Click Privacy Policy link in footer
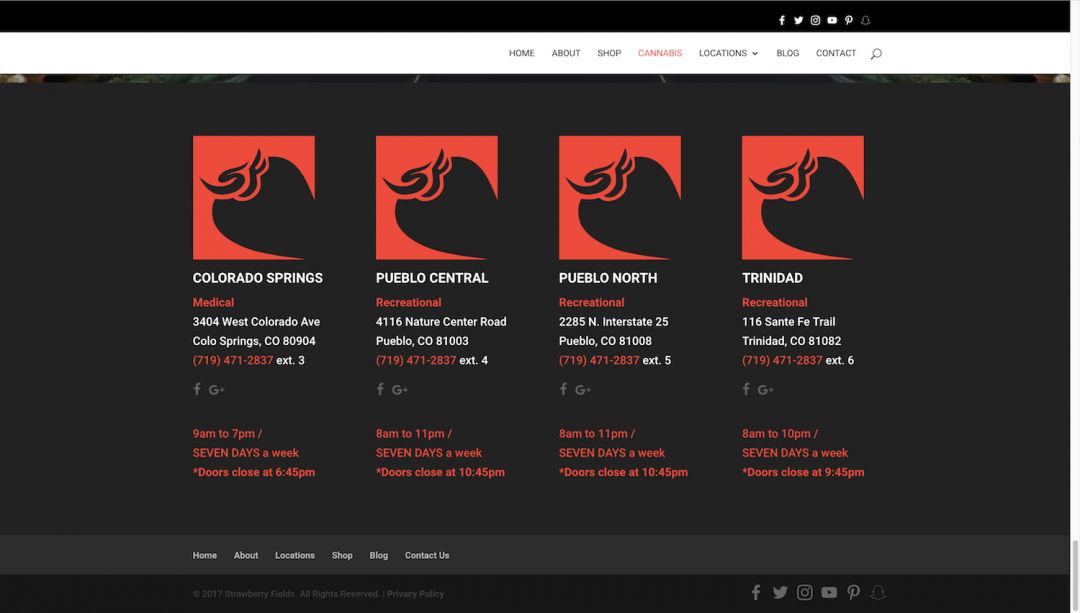This screenshot has height=613, width=1080. click(415, 594)
